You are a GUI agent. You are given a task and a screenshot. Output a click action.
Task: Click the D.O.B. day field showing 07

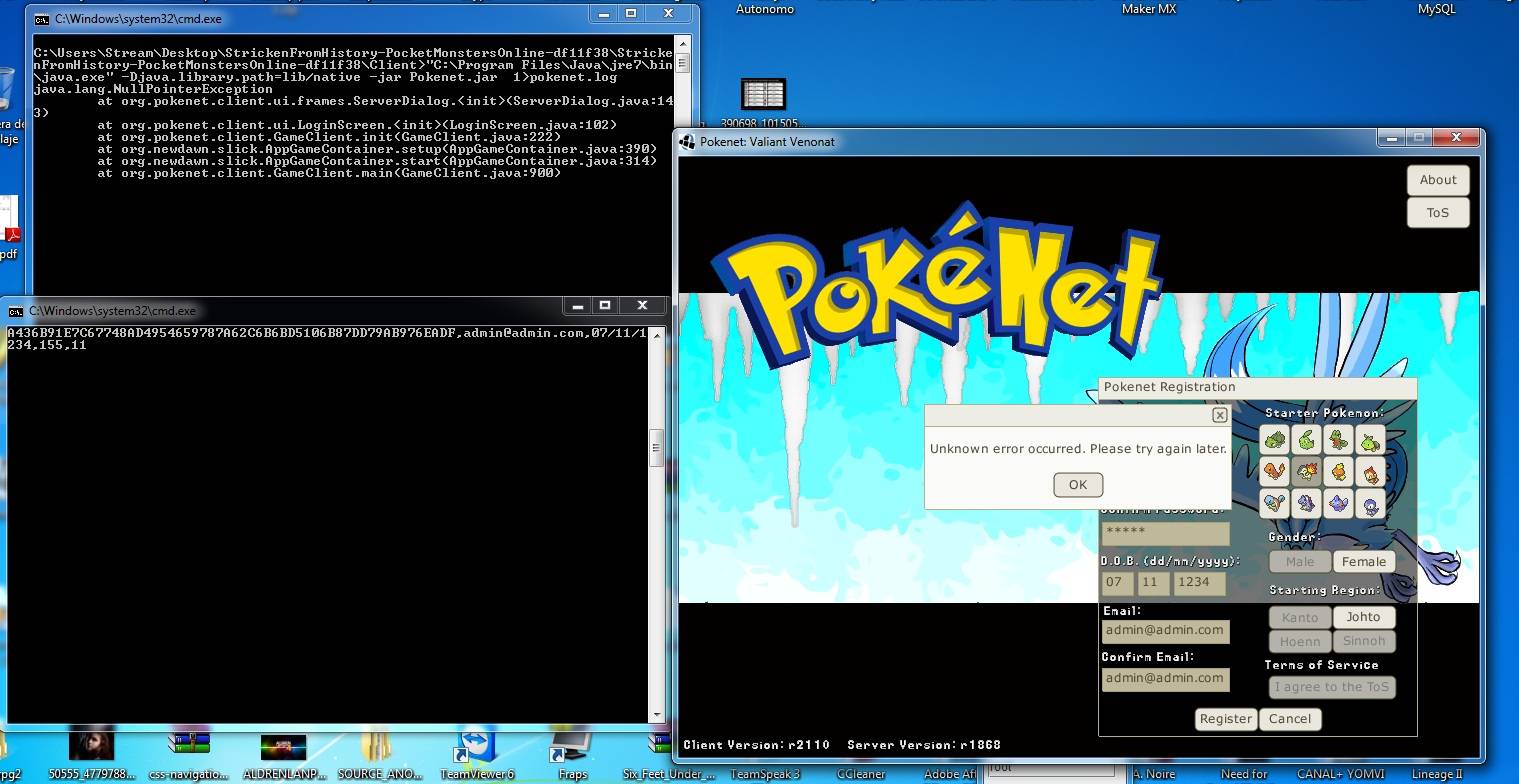pos(1118,582)
